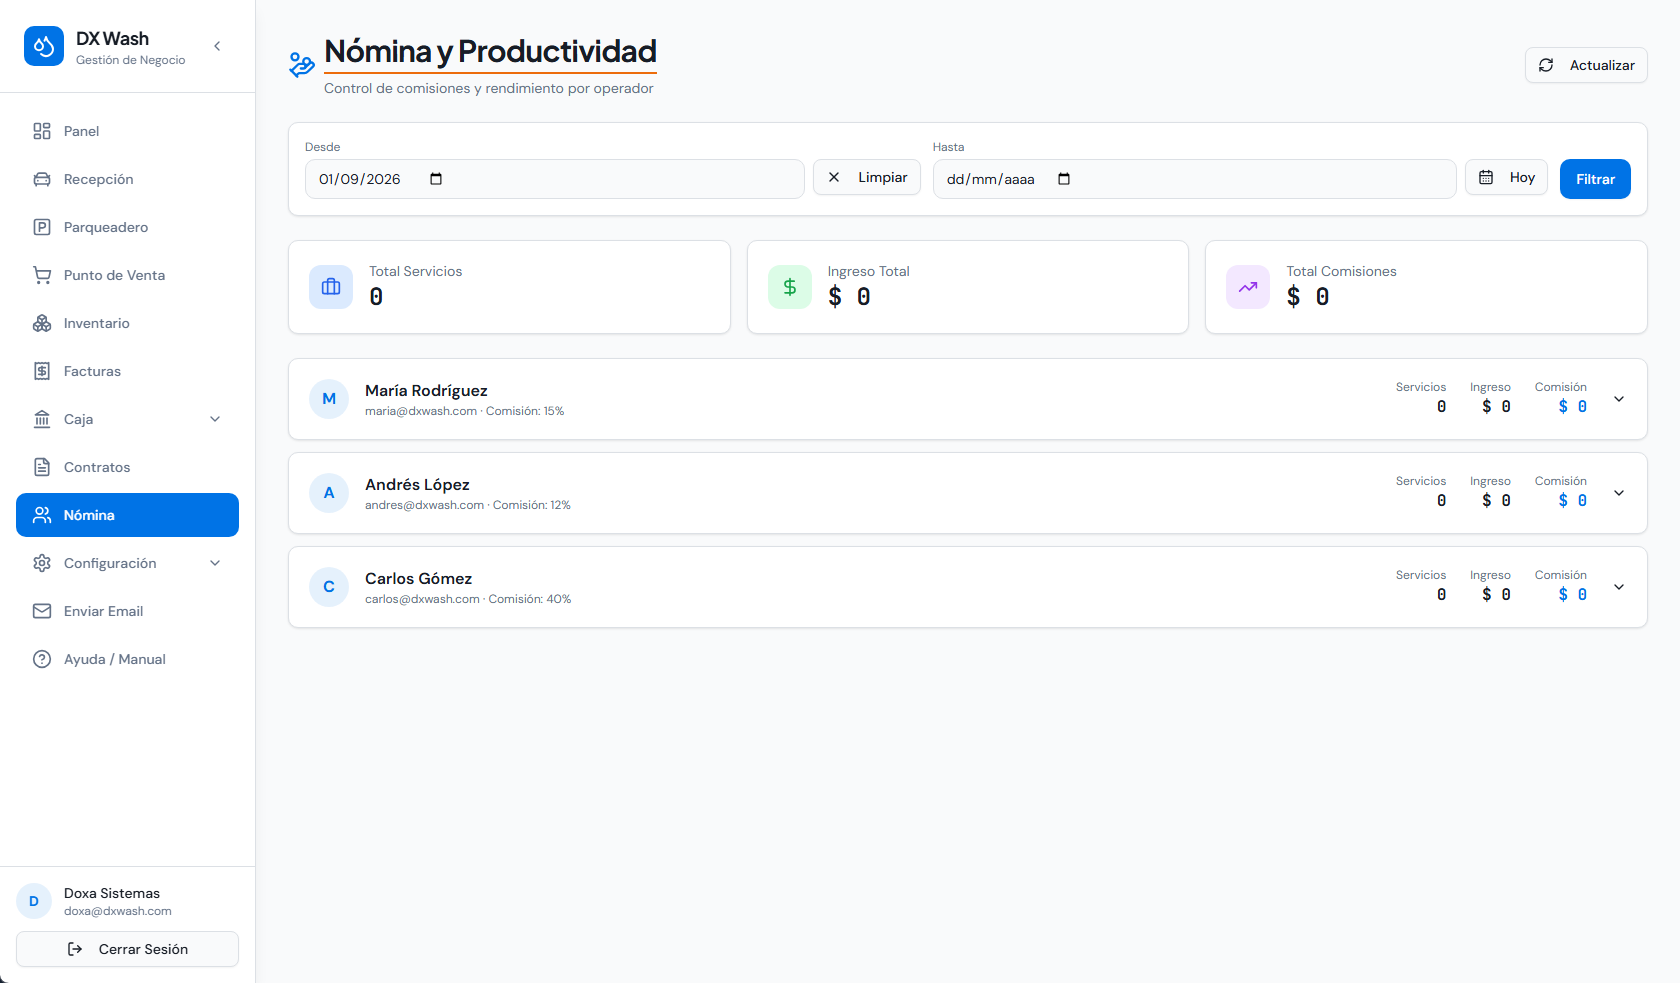Viewport: 1680px width, 983px height.
Task: Click the Total Comisiones $ 0 value
Action: coord(1308,297)
